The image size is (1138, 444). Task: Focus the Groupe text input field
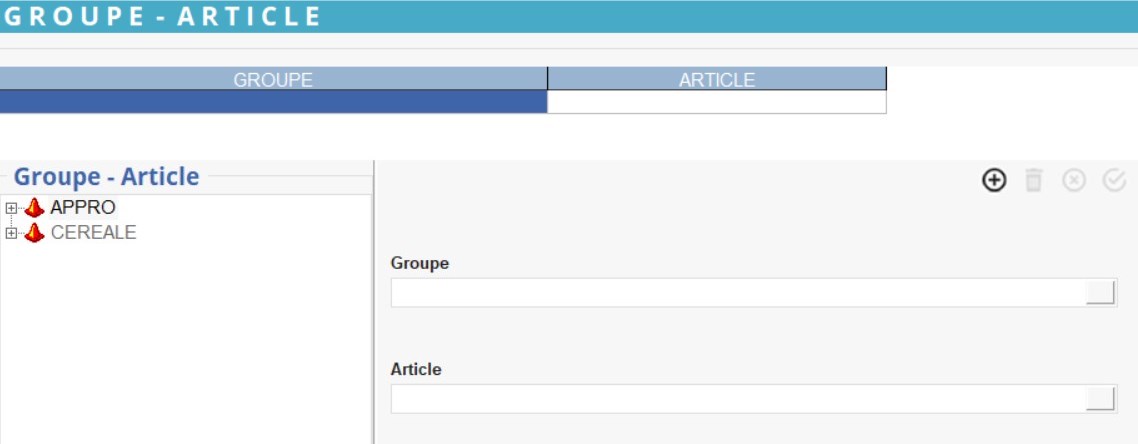coord(737,293)
